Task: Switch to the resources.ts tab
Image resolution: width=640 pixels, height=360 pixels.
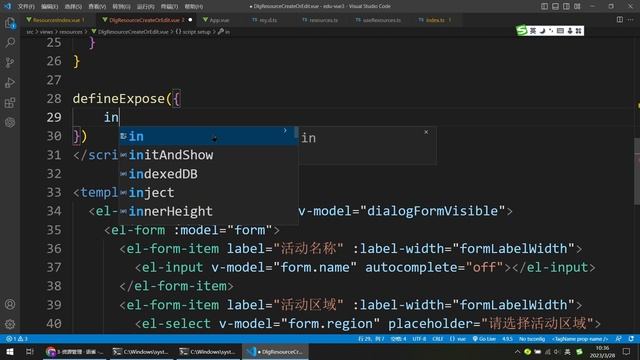Action: [x=323, y=20]
